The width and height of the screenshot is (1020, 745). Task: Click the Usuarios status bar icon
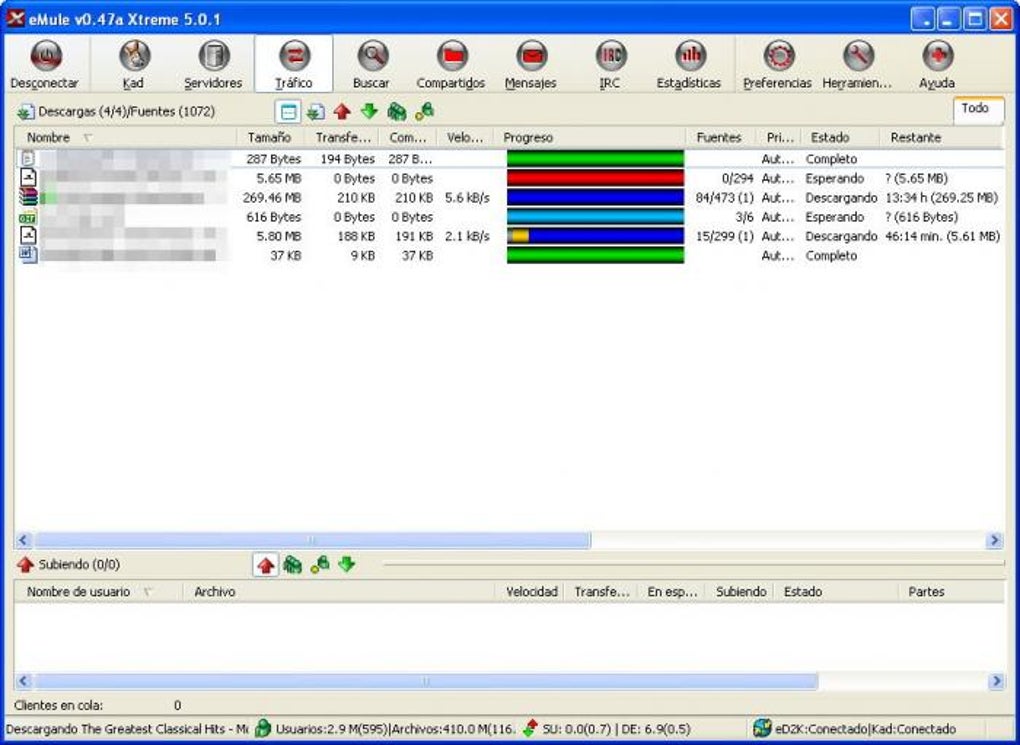pos(263,729)
